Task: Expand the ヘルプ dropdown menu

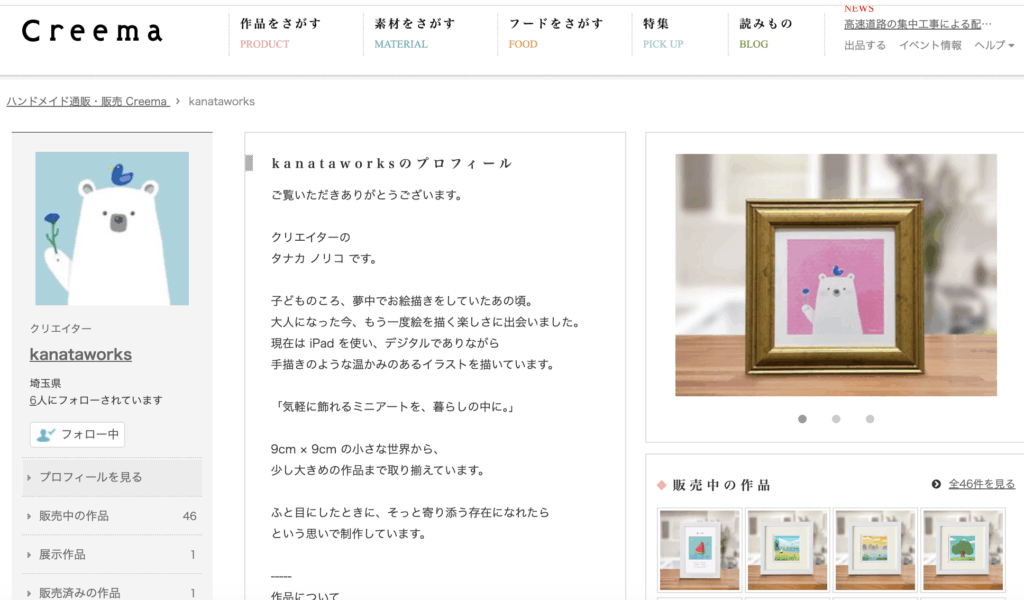Action: pos(994,45)
